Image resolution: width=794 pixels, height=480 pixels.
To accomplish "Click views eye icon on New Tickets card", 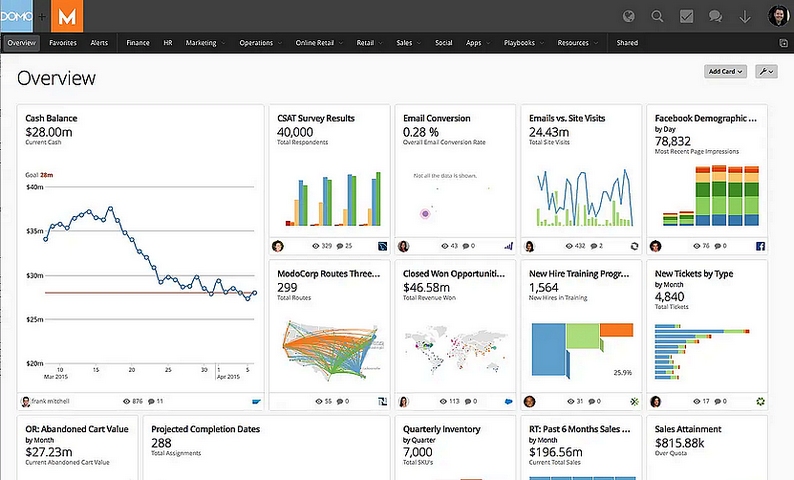I will coord(697,401).
